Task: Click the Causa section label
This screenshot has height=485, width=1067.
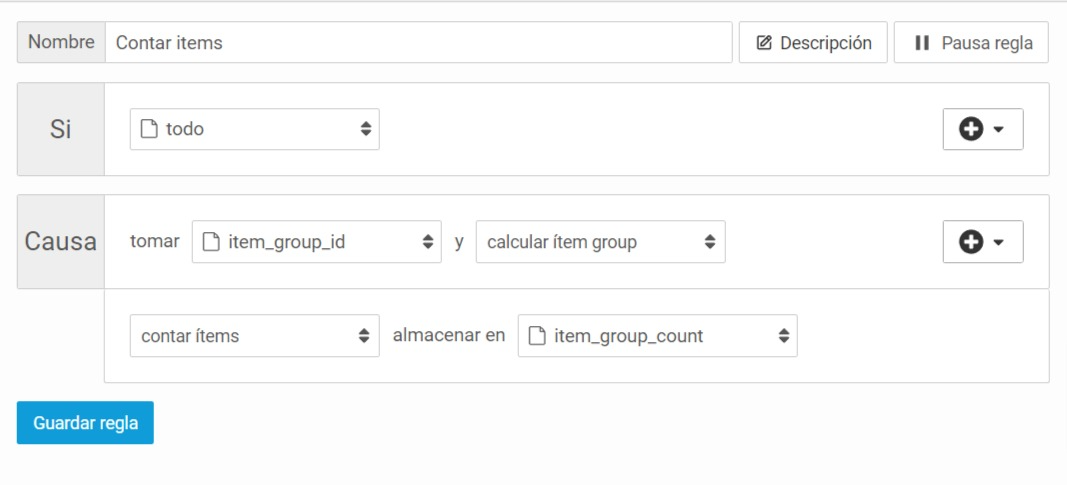Action: click(61, 241)
